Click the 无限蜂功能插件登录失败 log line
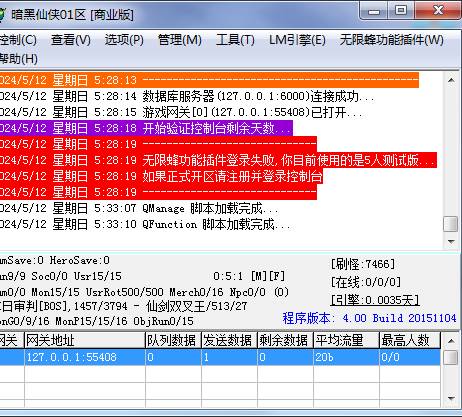 pyautogui.click(x=218, y=160)
